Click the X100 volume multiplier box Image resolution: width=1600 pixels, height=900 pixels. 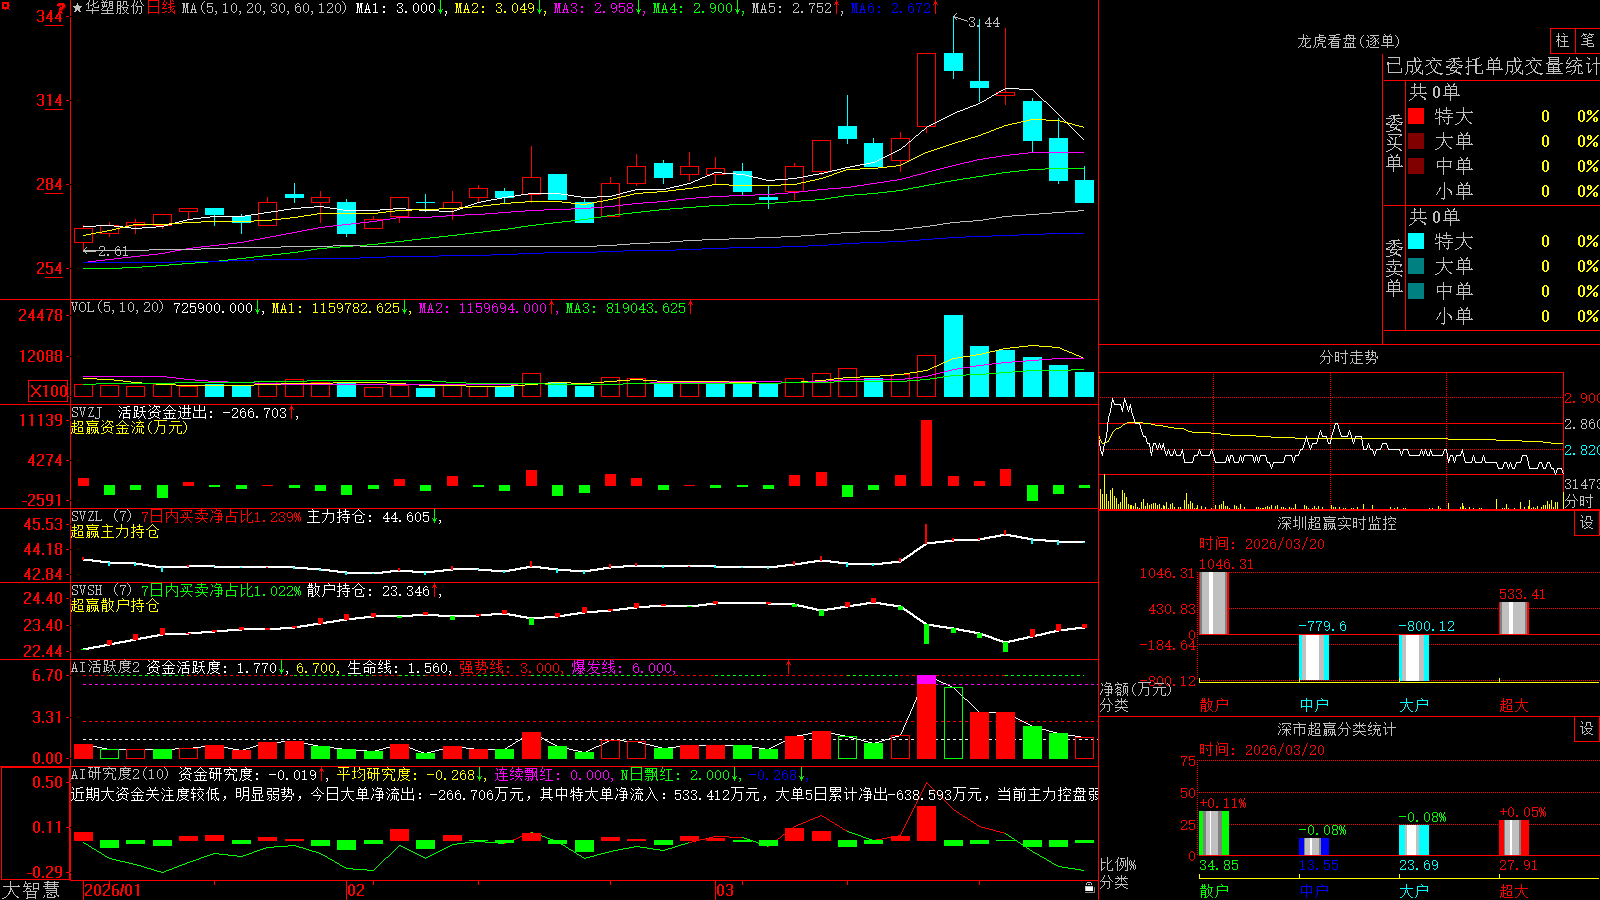(48, 391)
